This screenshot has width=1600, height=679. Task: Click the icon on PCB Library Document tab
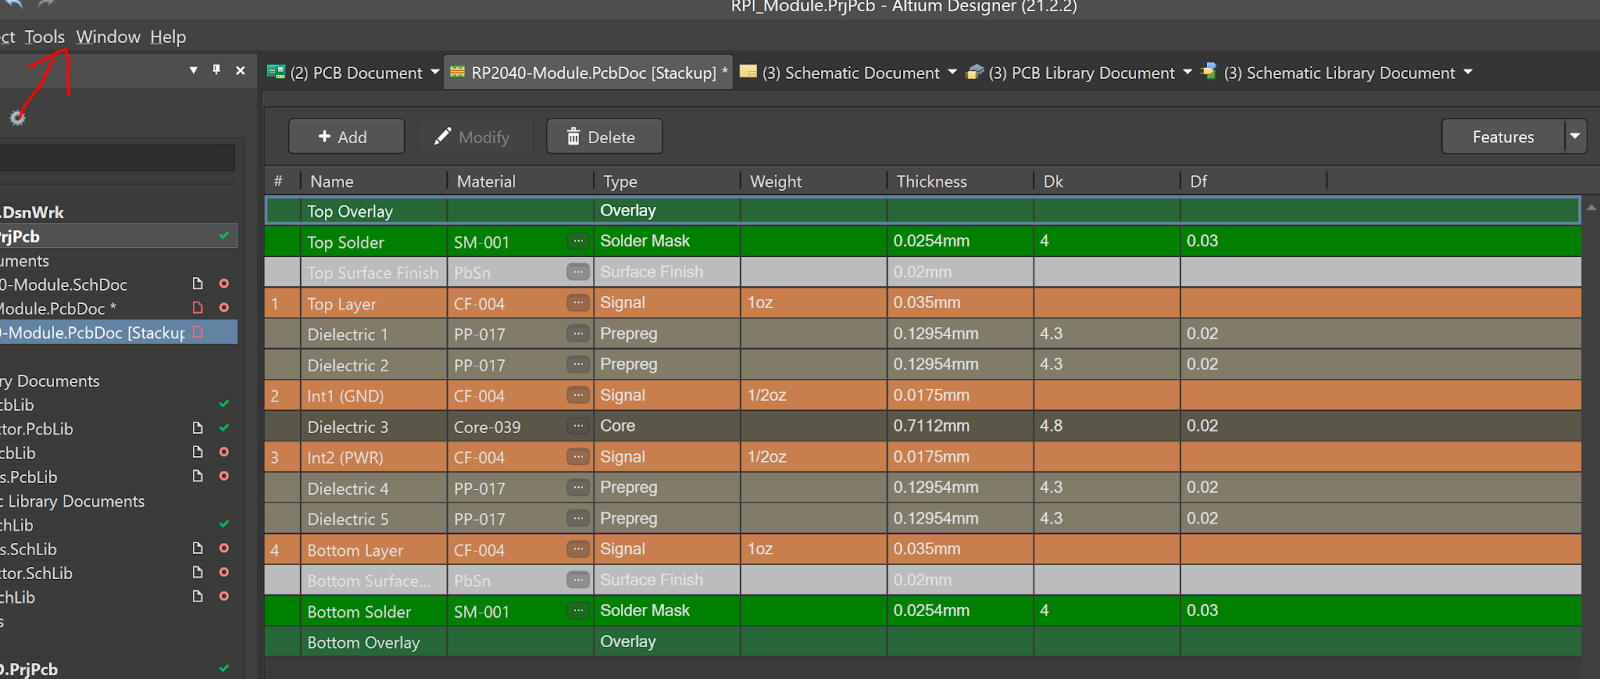[x=975, y=72]
